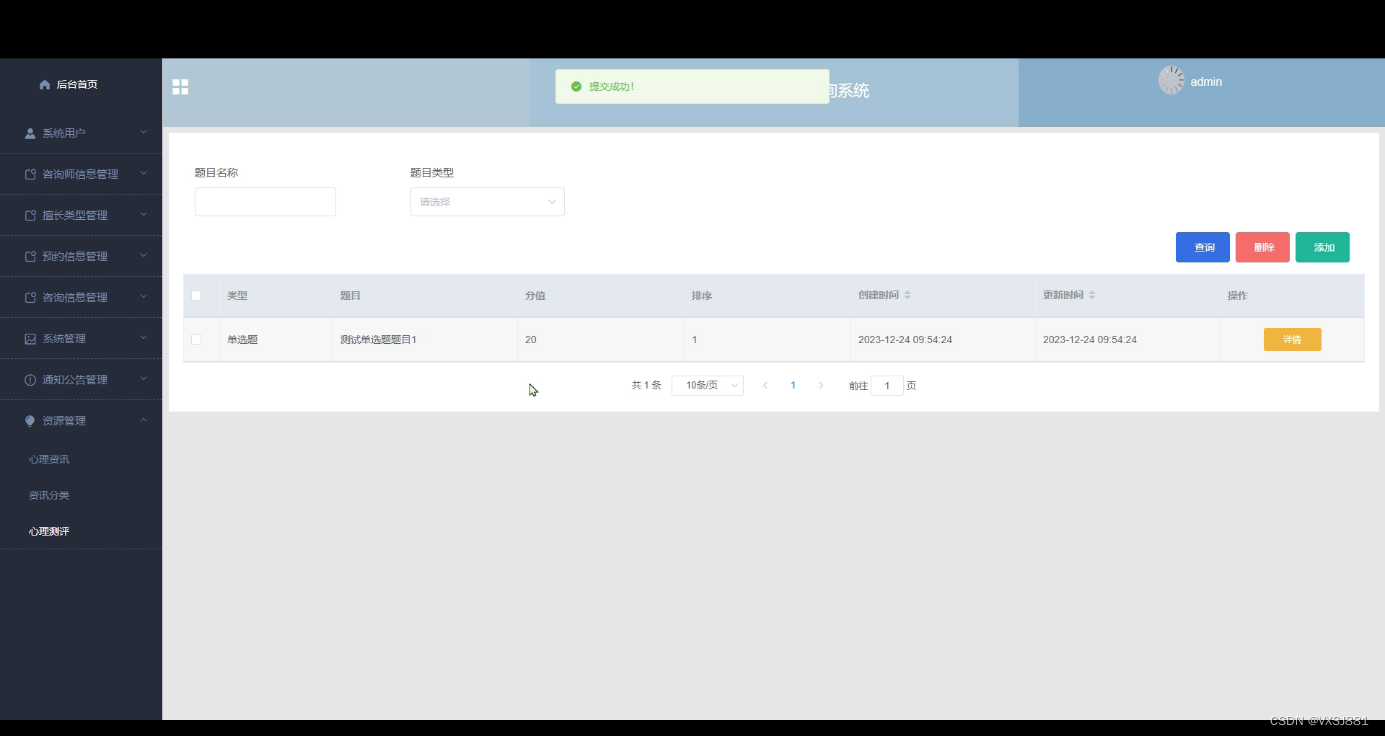
Task: Click the 共 1 条 total count text
Action: [x=646, y=385]
